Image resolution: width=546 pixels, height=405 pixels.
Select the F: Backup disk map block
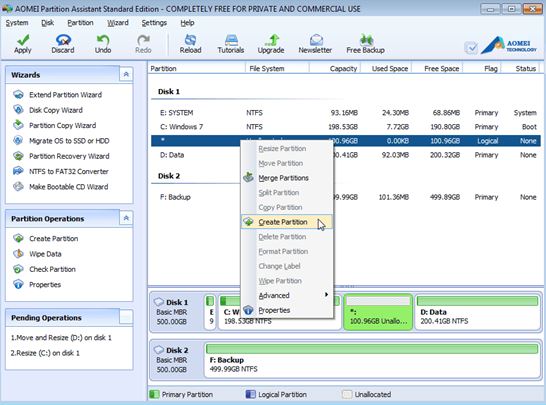372,360
